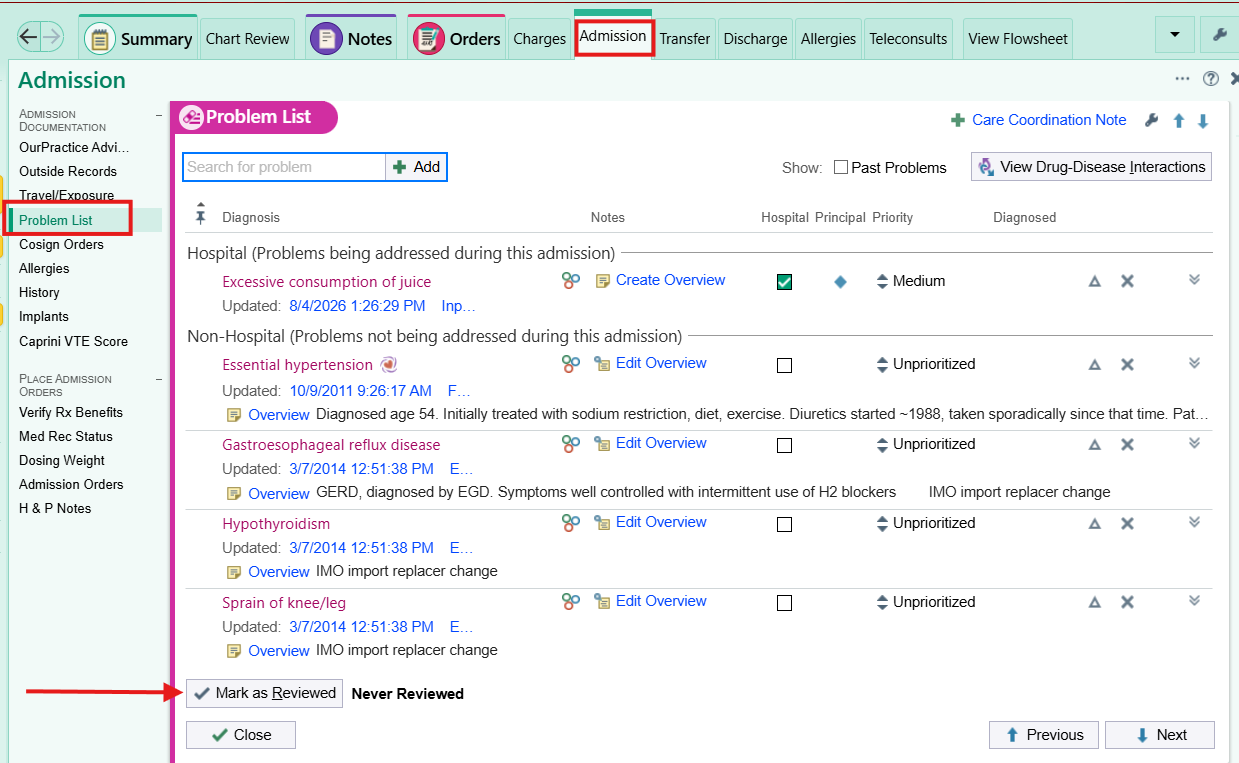Click wrench icon beside Care Coordination Note
The height and width of the screenshot is (763, 1239).
click(1151, 120)
